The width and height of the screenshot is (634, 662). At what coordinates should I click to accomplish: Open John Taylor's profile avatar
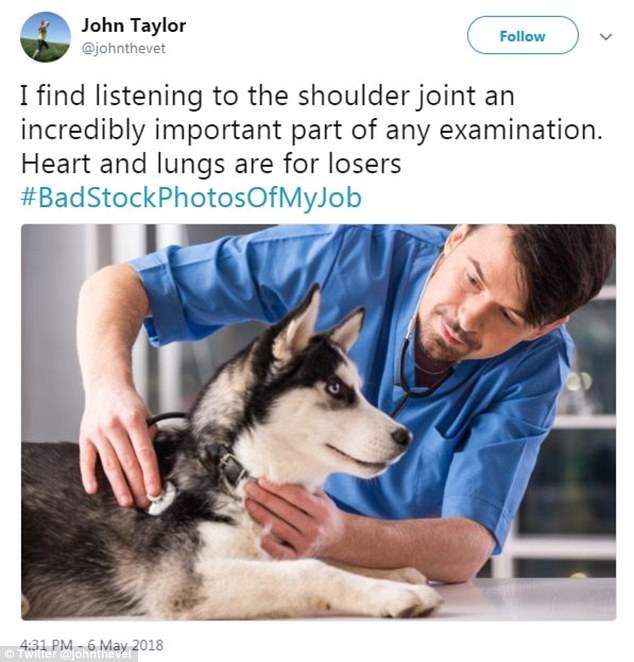tap(46, 37)
